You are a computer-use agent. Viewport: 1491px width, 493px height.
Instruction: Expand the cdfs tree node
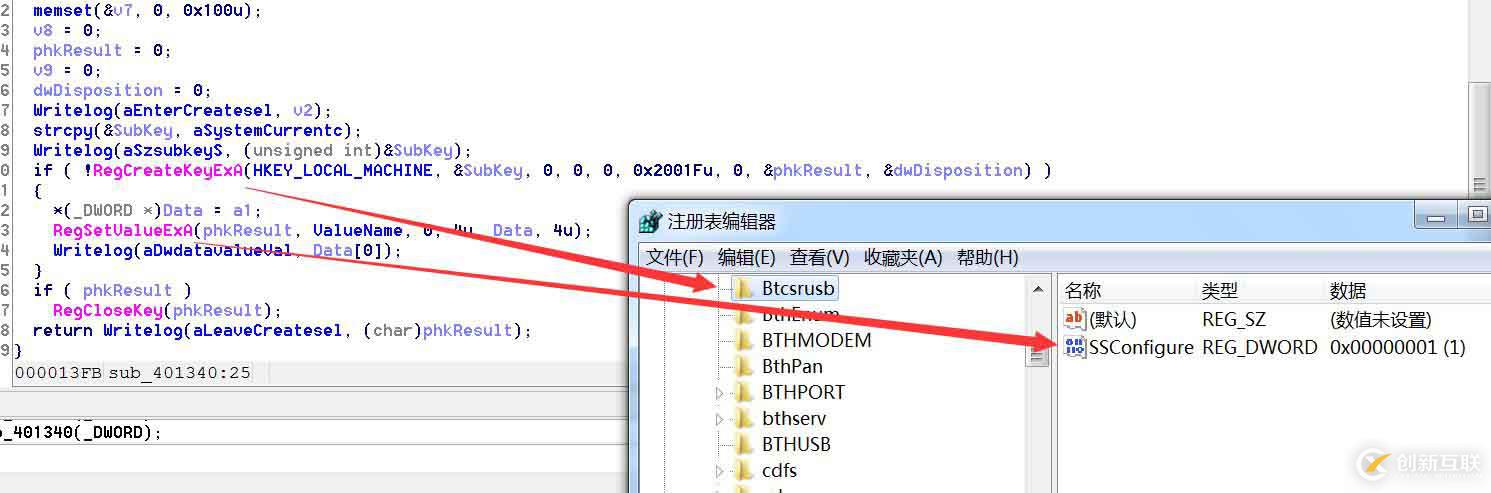tap(720, 471)
